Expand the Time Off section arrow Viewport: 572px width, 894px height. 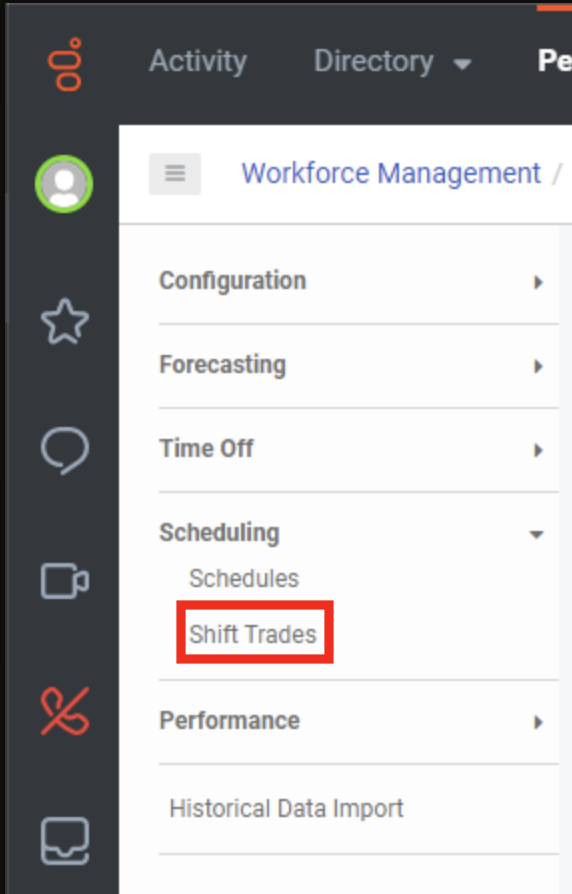pos(538,450)
